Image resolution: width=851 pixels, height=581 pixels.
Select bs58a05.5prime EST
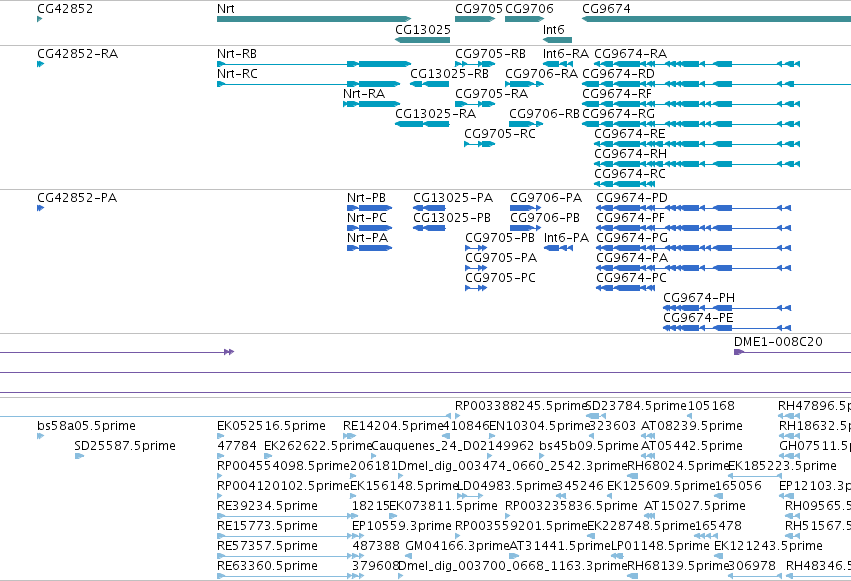tap(40, 436)
